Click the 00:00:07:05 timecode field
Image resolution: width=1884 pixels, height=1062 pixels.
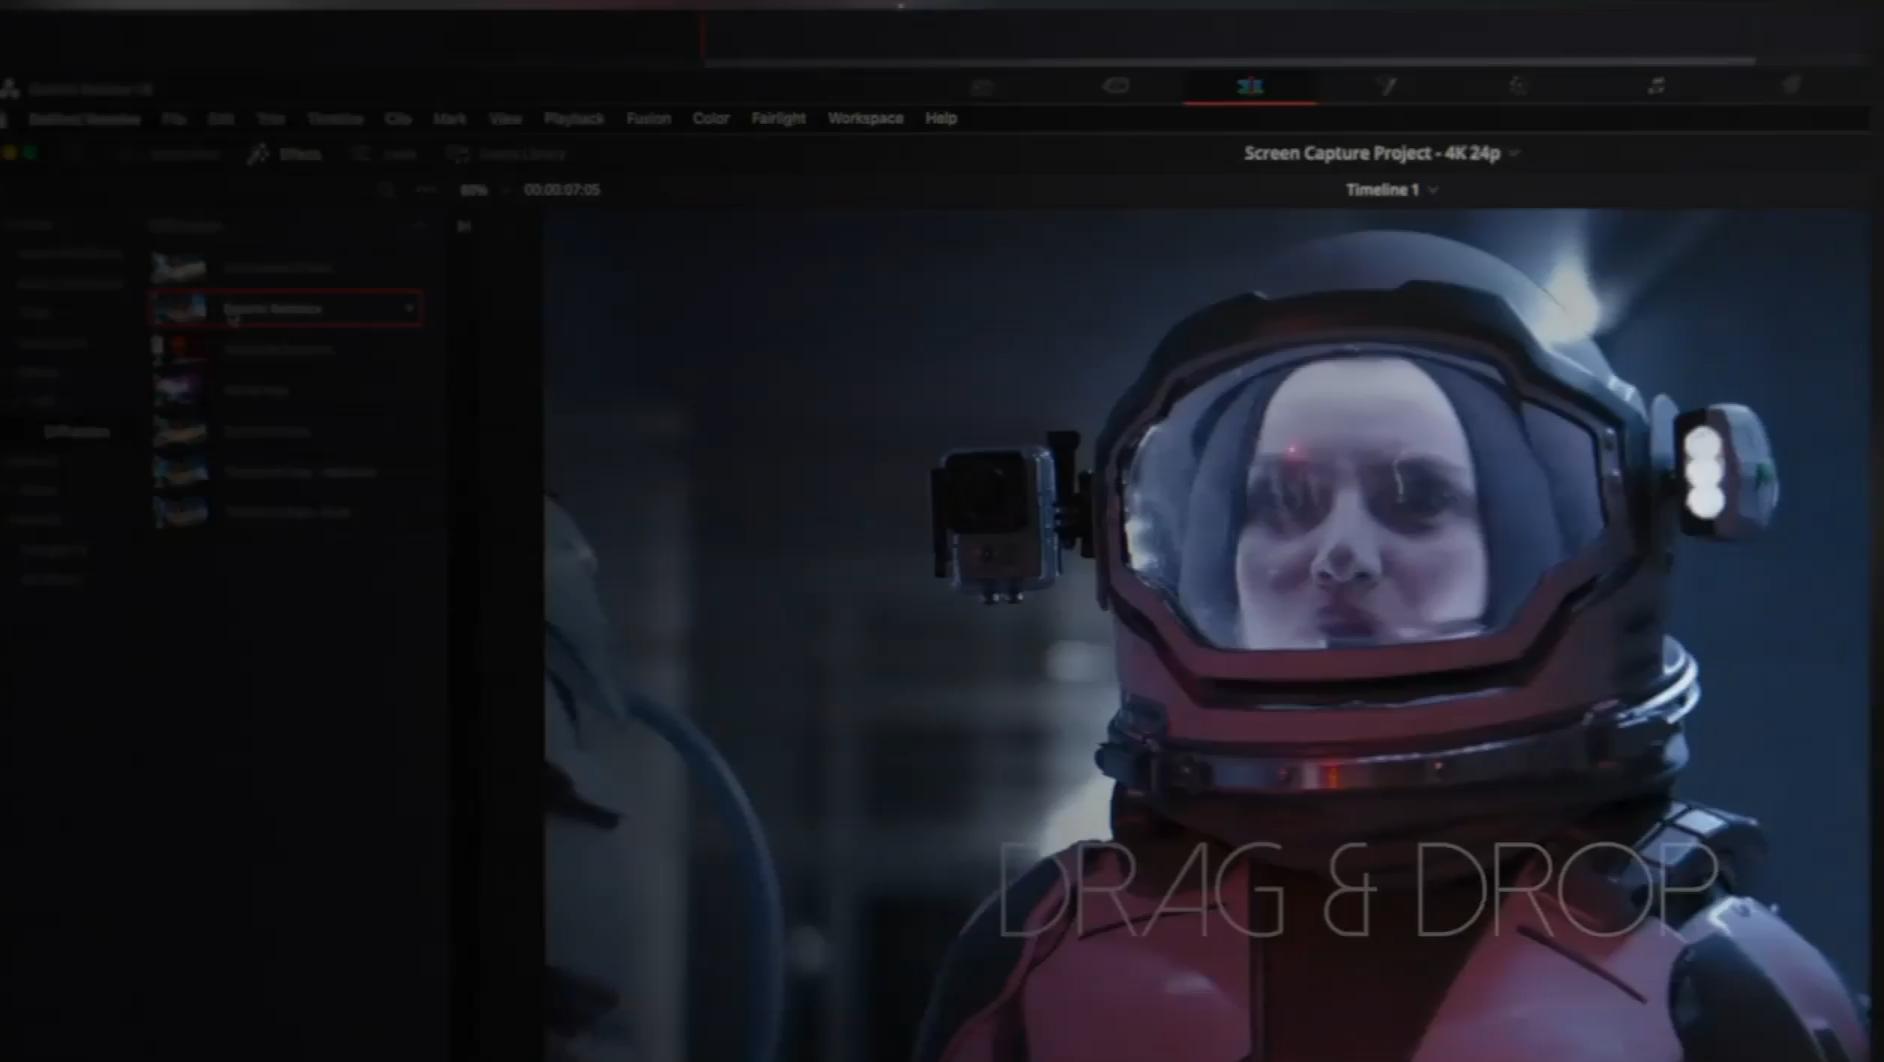[x=562, y=189]
